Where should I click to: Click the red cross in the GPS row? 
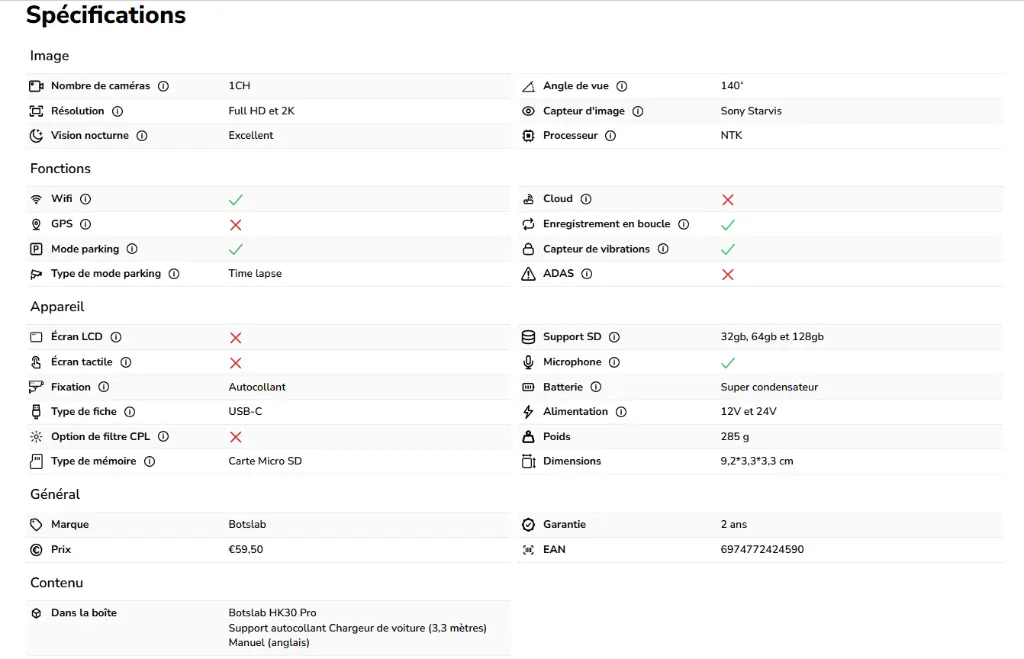[x=236, y=225]
